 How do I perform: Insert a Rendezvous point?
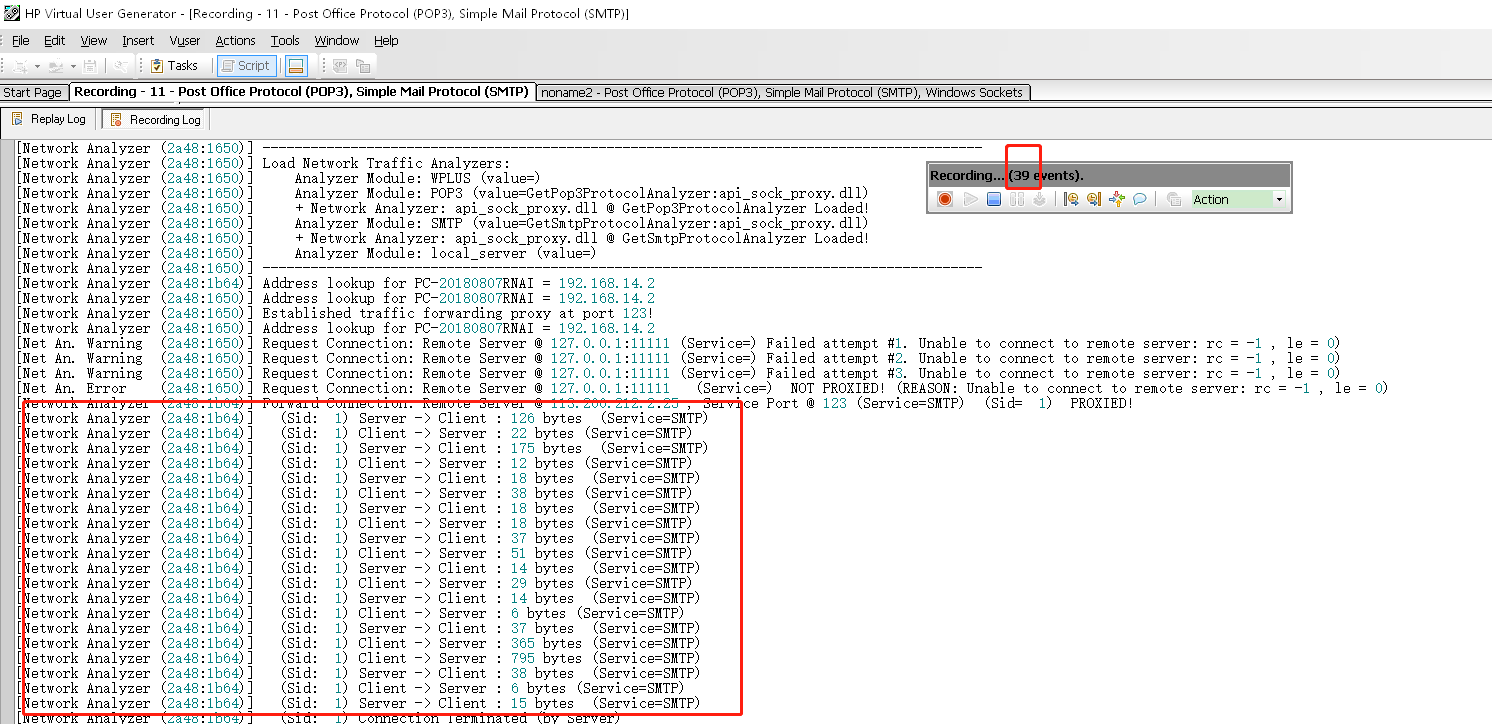click(1117, 199)
